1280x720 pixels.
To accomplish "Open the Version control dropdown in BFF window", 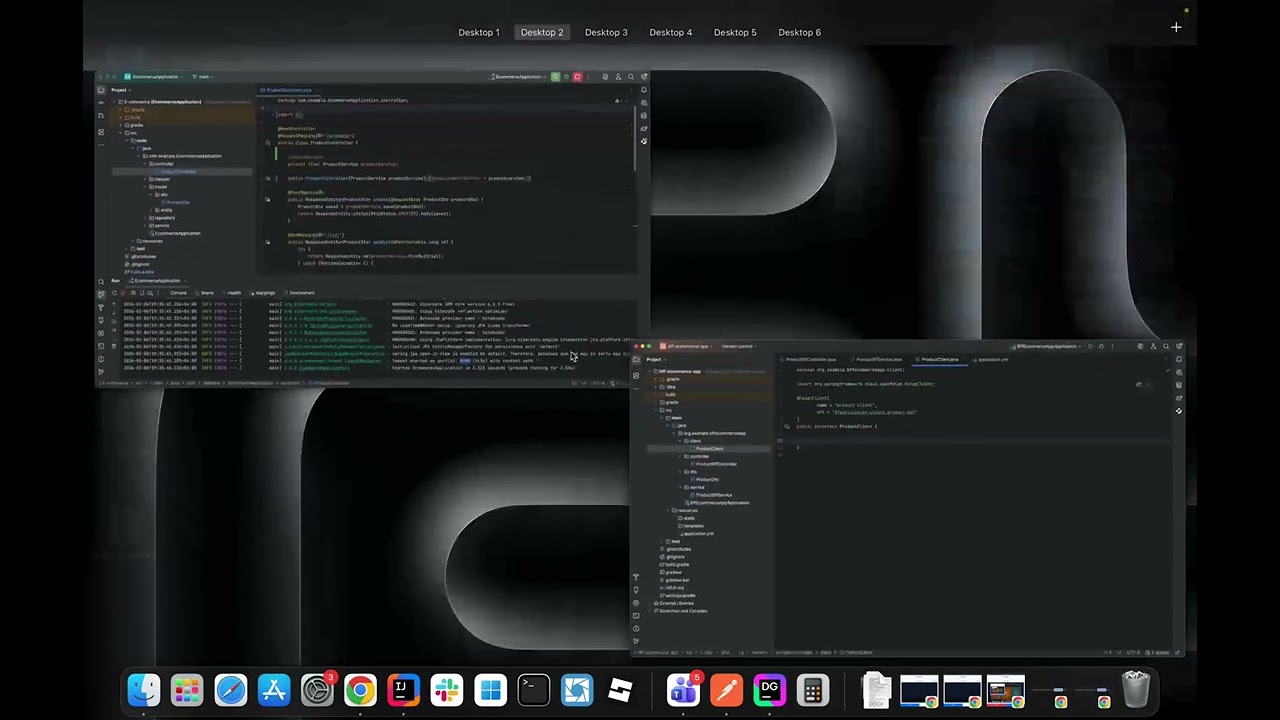I will (x=738, y=346).
